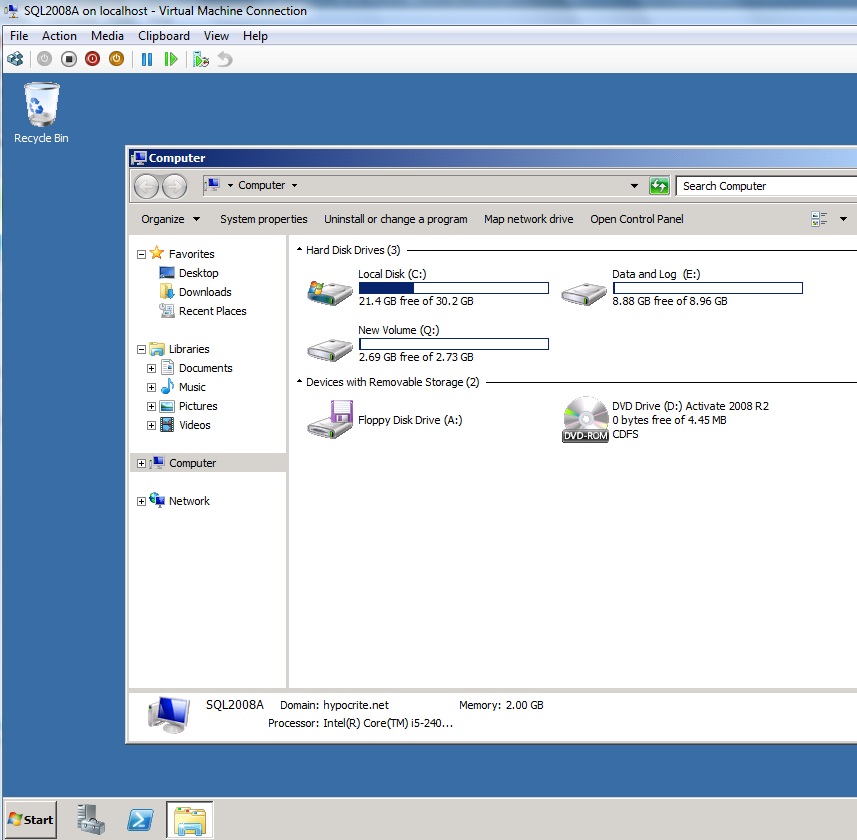The height and width of the screenshot is (840, 857).
Task: Click the New Volume (Q:) usage bar
Action: coord(454,344)
